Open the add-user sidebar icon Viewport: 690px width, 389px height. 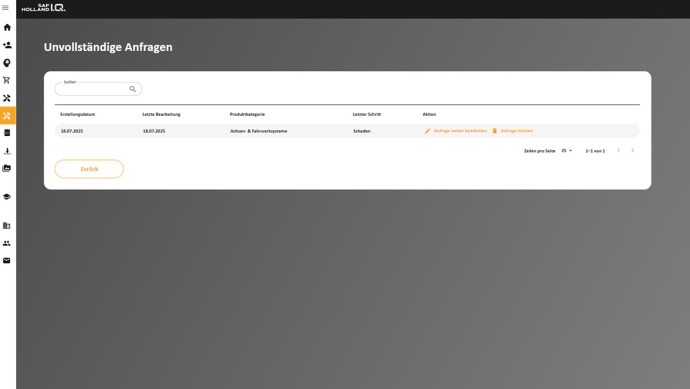[7, 45]
